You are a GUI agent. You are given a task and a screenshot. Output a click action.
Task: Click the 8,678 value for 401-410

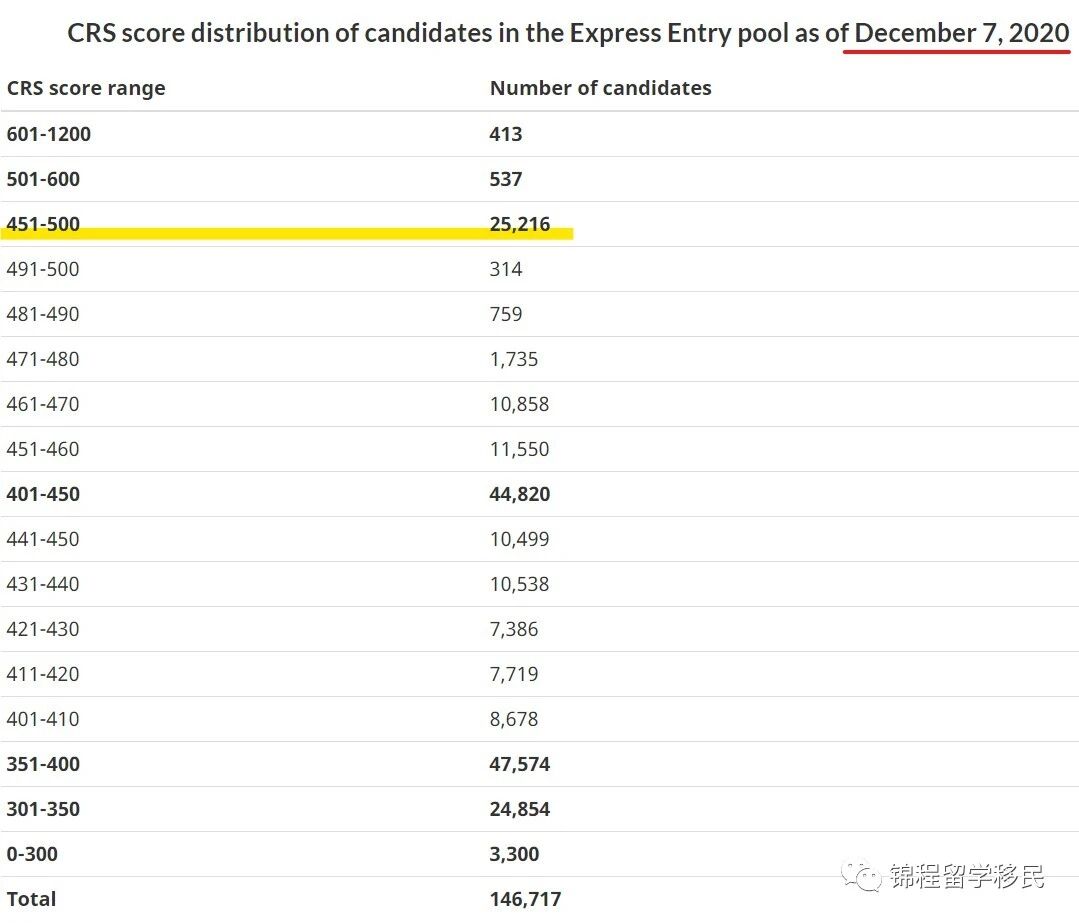click(514, 719)
